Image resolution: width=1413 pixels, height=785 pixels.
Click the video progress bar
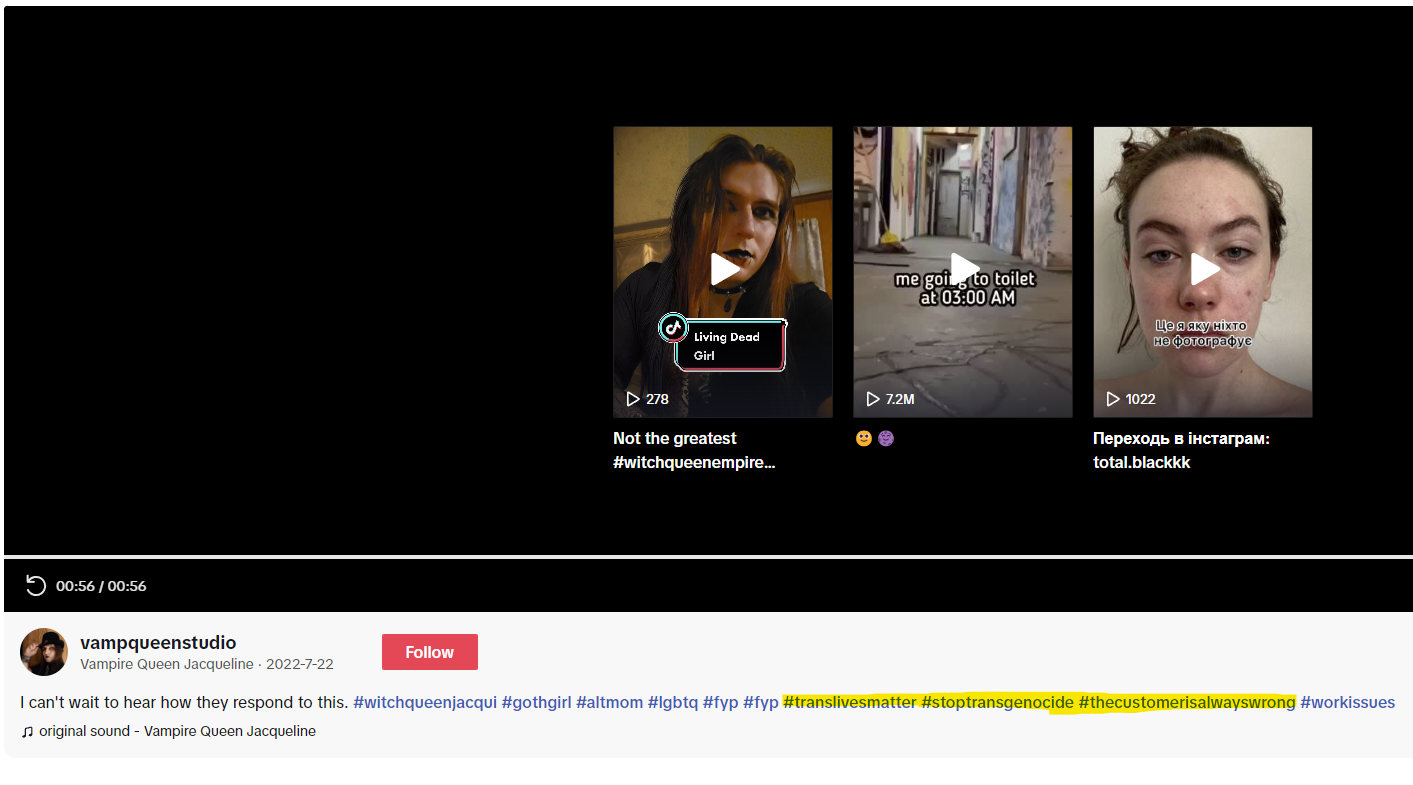coord(708,556)
